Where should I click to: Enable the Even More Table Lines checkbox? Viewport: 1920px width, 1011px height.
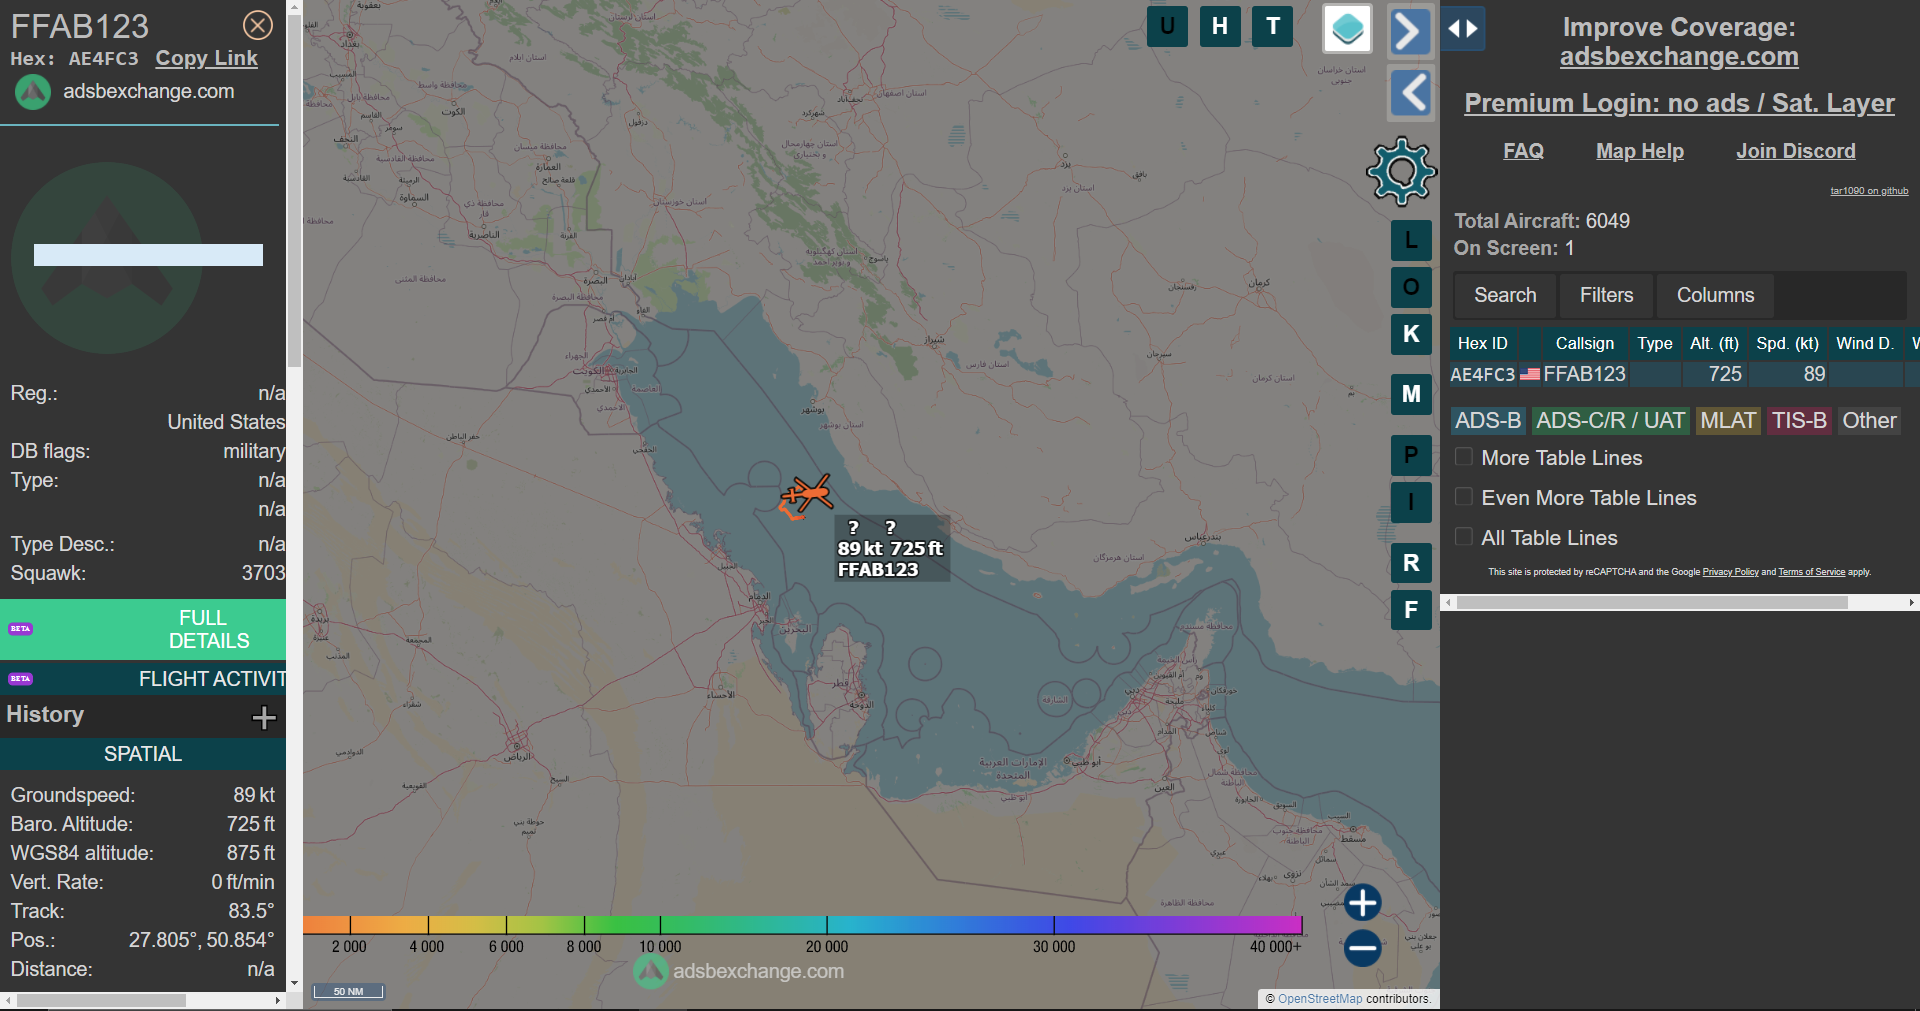coord(1464,497)
